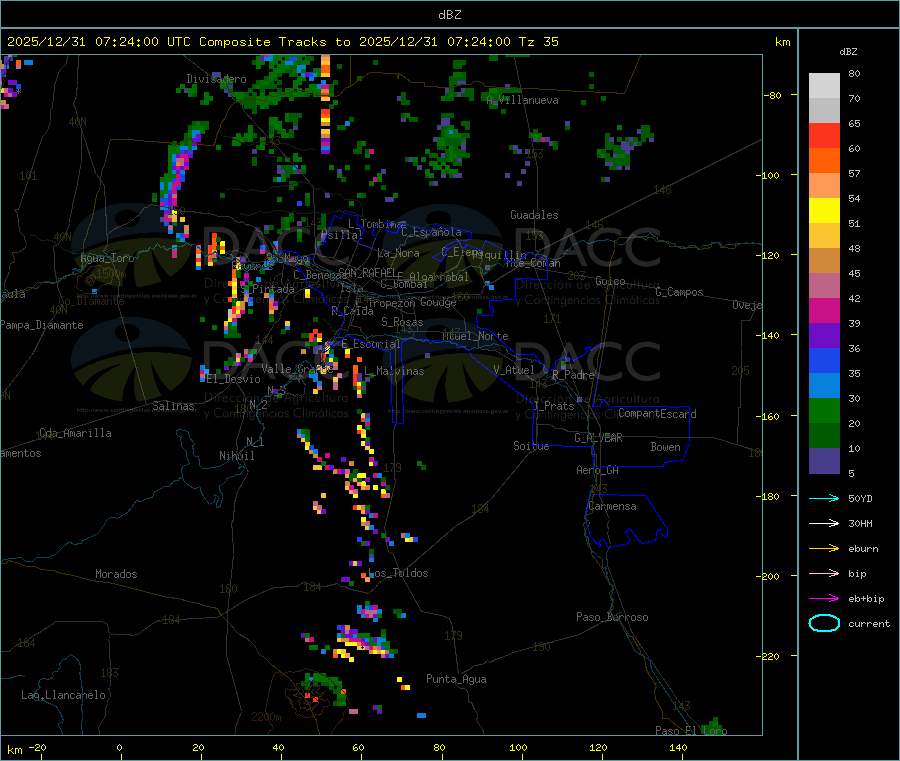Screen dimensions: 900x761
Task: Click the 'Bowen' map label
Action: [665, 447]
